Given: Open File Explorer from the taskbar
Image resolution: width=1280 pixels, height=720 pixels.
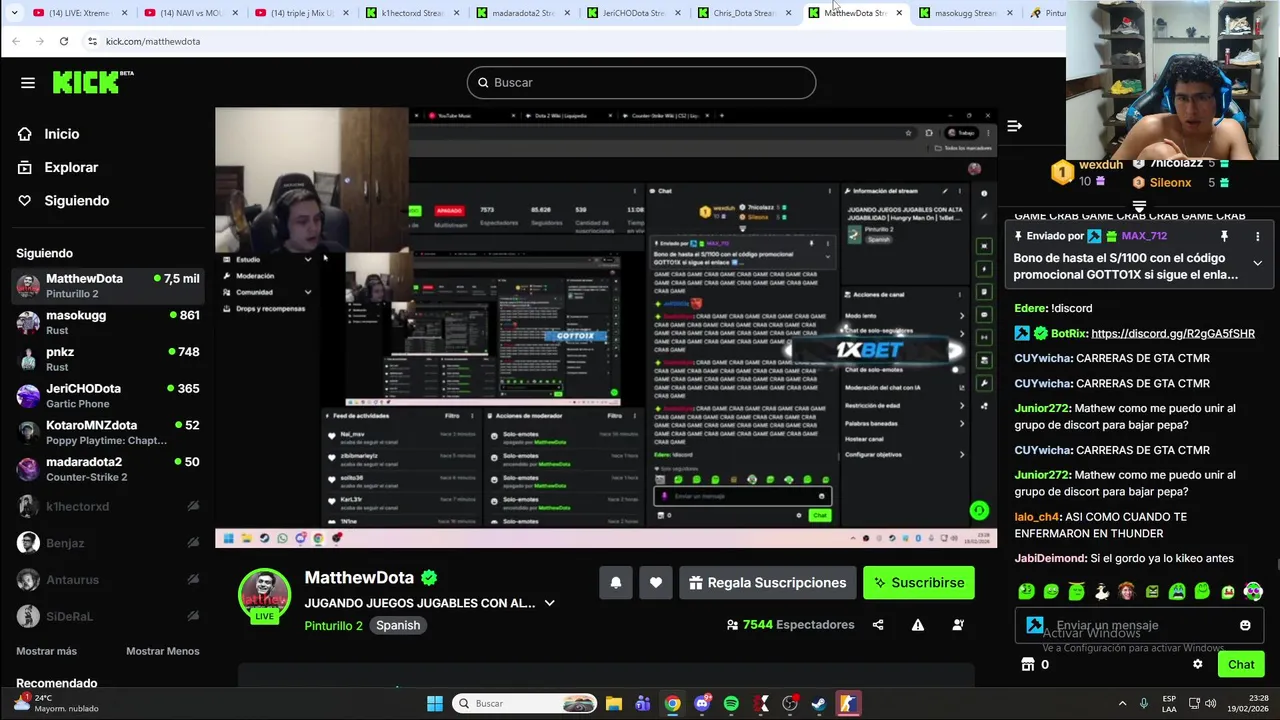Looking at the screenshot, I should pos(614,704).
